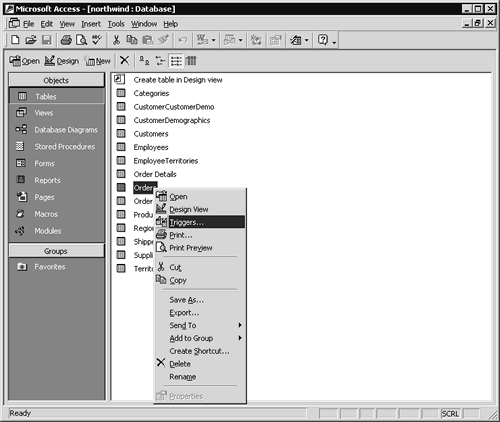This screenshot has height=422, width=500.
Task: Click the Cut scissors toolbar icon
Action: coord(116,40)
